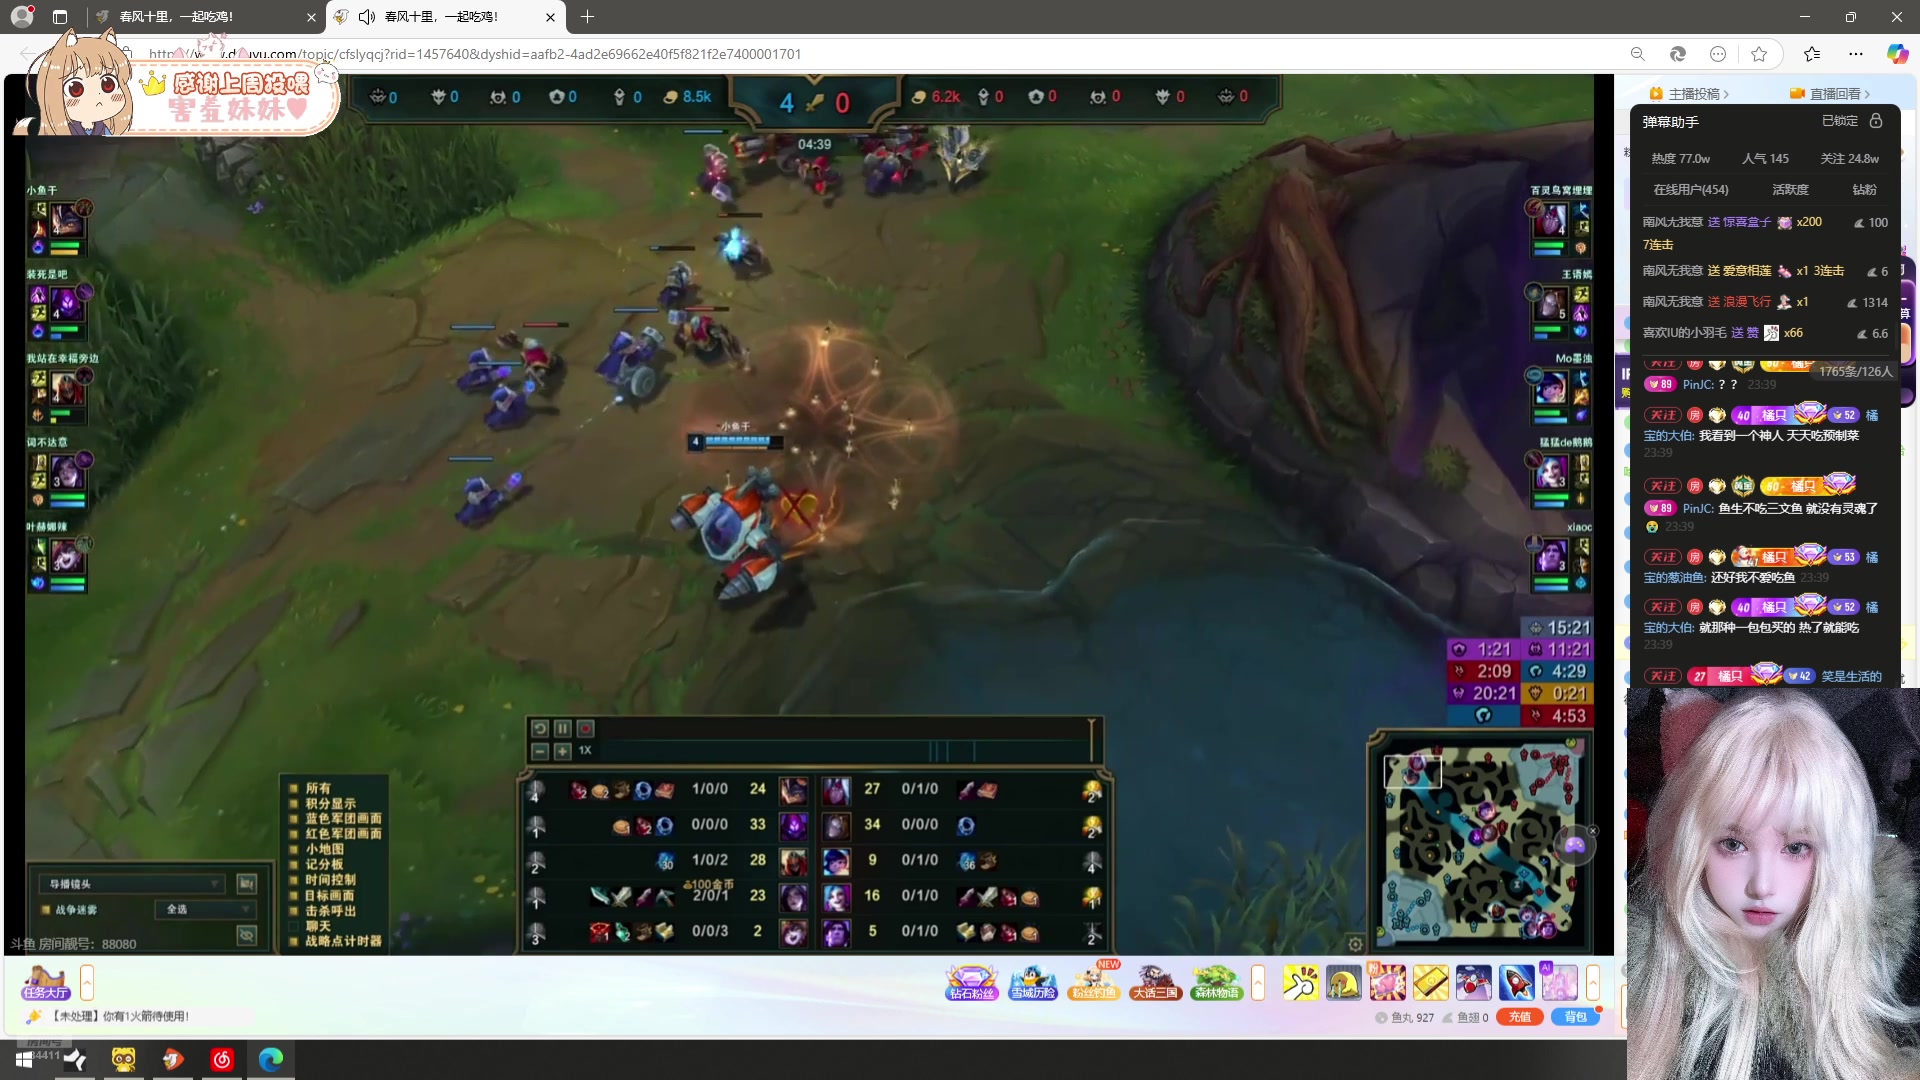Select the gold bar gift
This screenshot has height=1080, width=1920.
click(x=1430, y=983)
